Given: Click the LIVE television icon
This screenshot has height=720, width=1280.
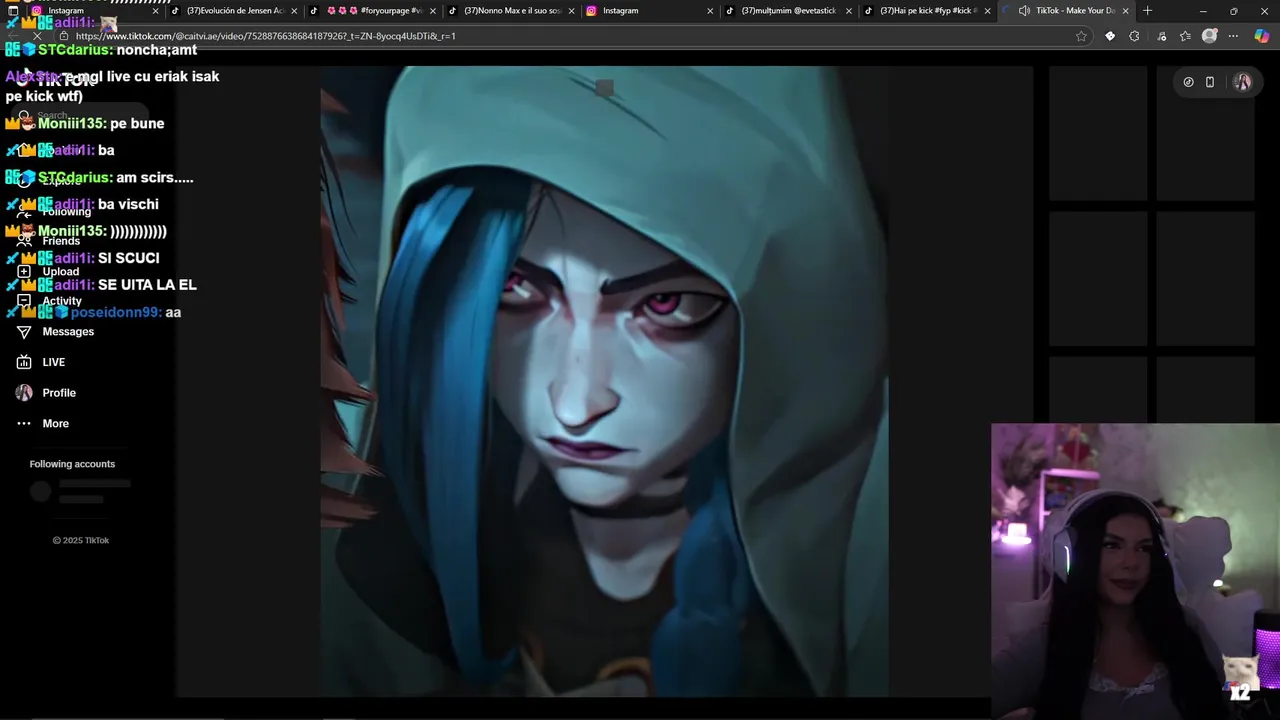Looking at the screenshot, I should (24, 362).
